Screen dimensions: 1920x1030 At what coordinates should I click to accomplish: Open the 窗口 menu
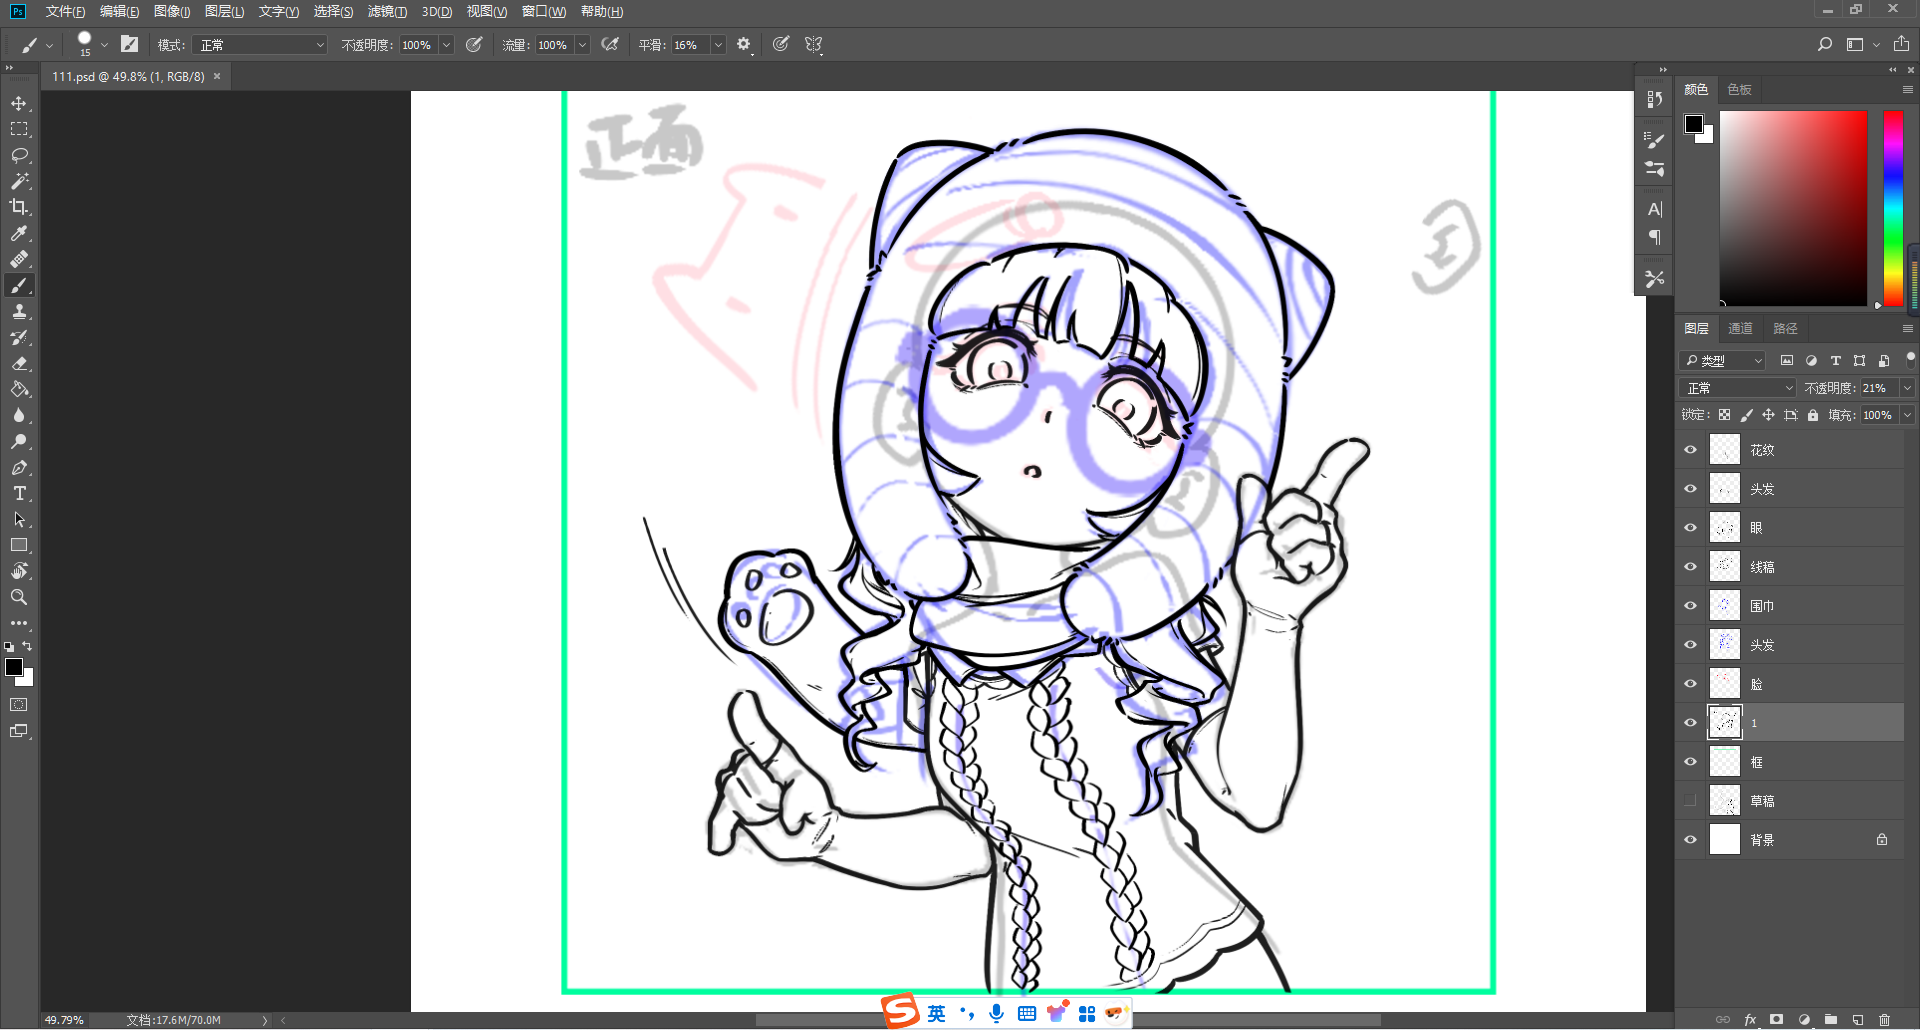pyautogui.click(x=544, y=12)
